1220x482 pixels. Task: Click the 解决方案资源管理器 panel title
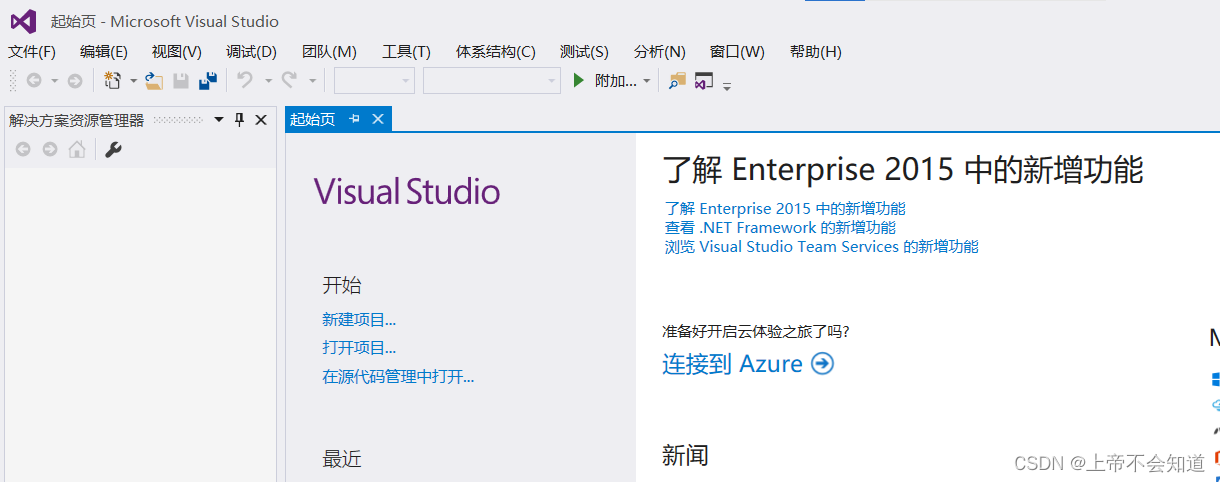pyautogui.click(x=76, y=120)
